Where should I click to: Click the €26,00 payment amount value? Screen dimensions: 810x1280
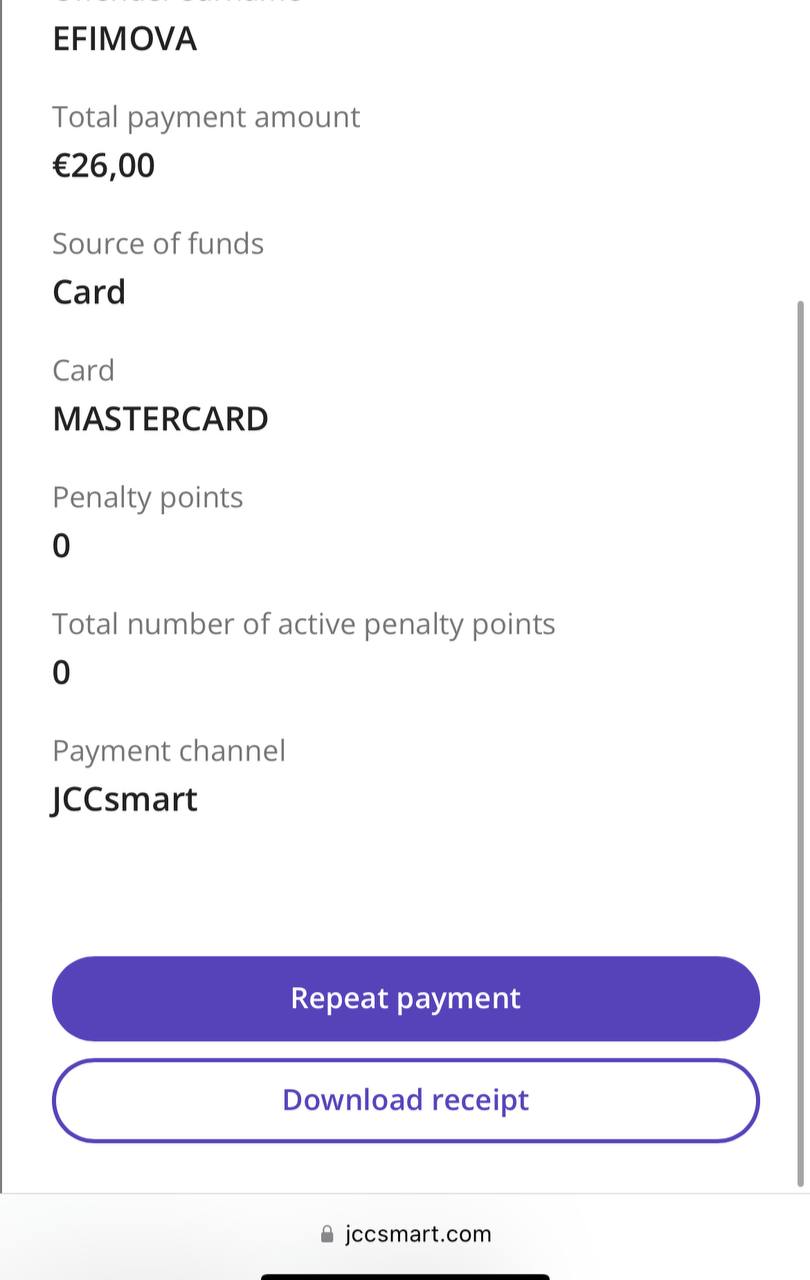pos(104,166)
